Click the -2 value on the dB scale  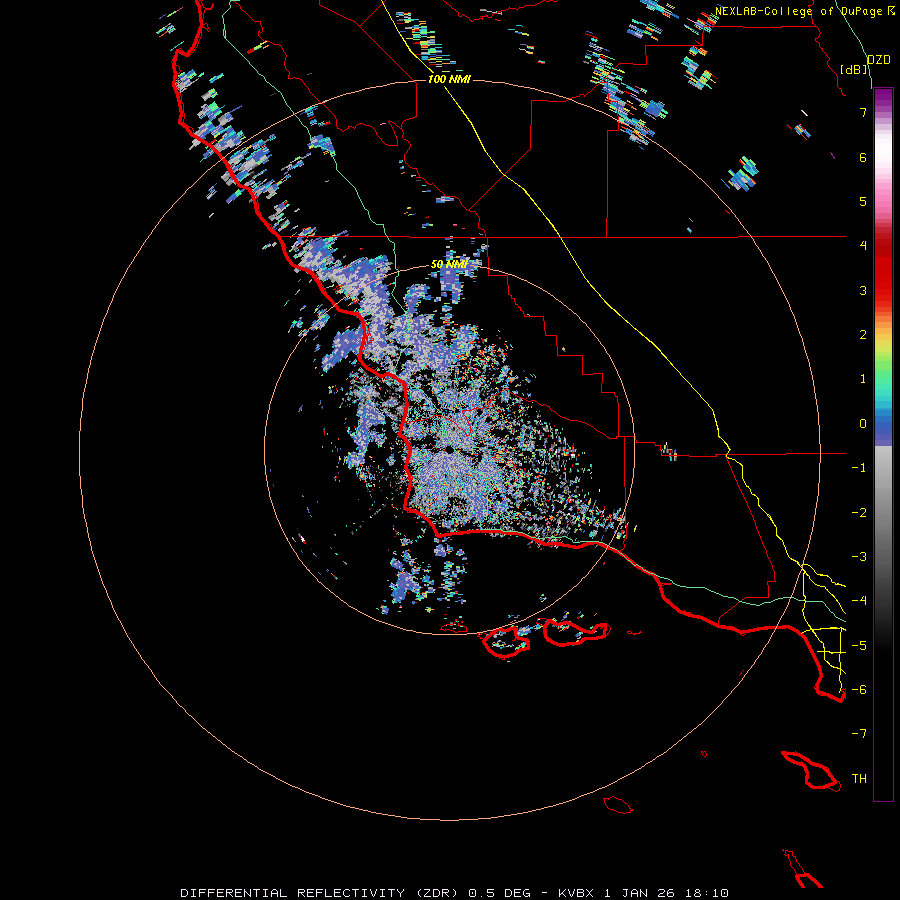tap(859, 513)
